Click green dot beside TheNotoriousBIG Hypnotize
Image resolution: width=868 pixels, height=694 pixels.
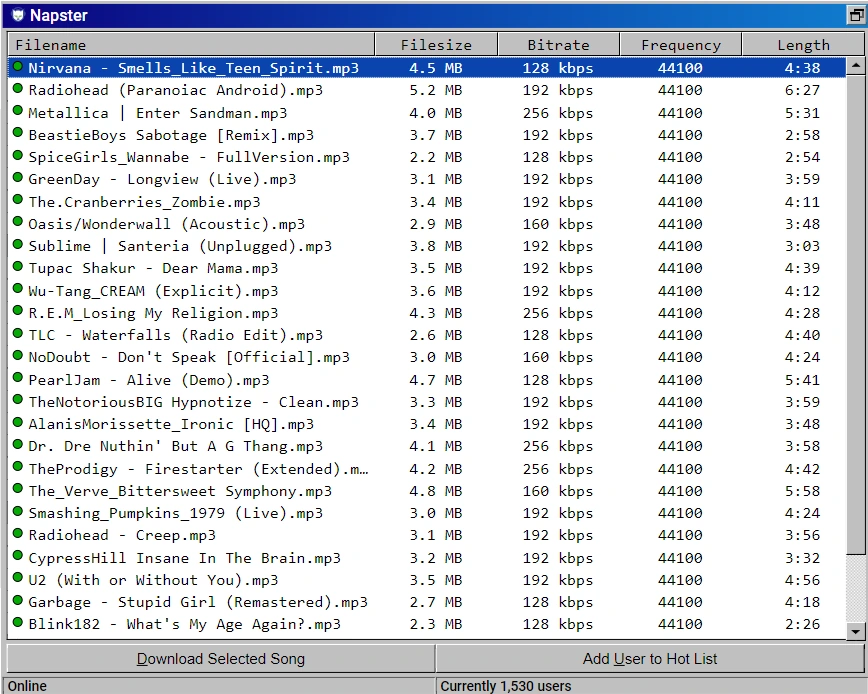point(18,400)
